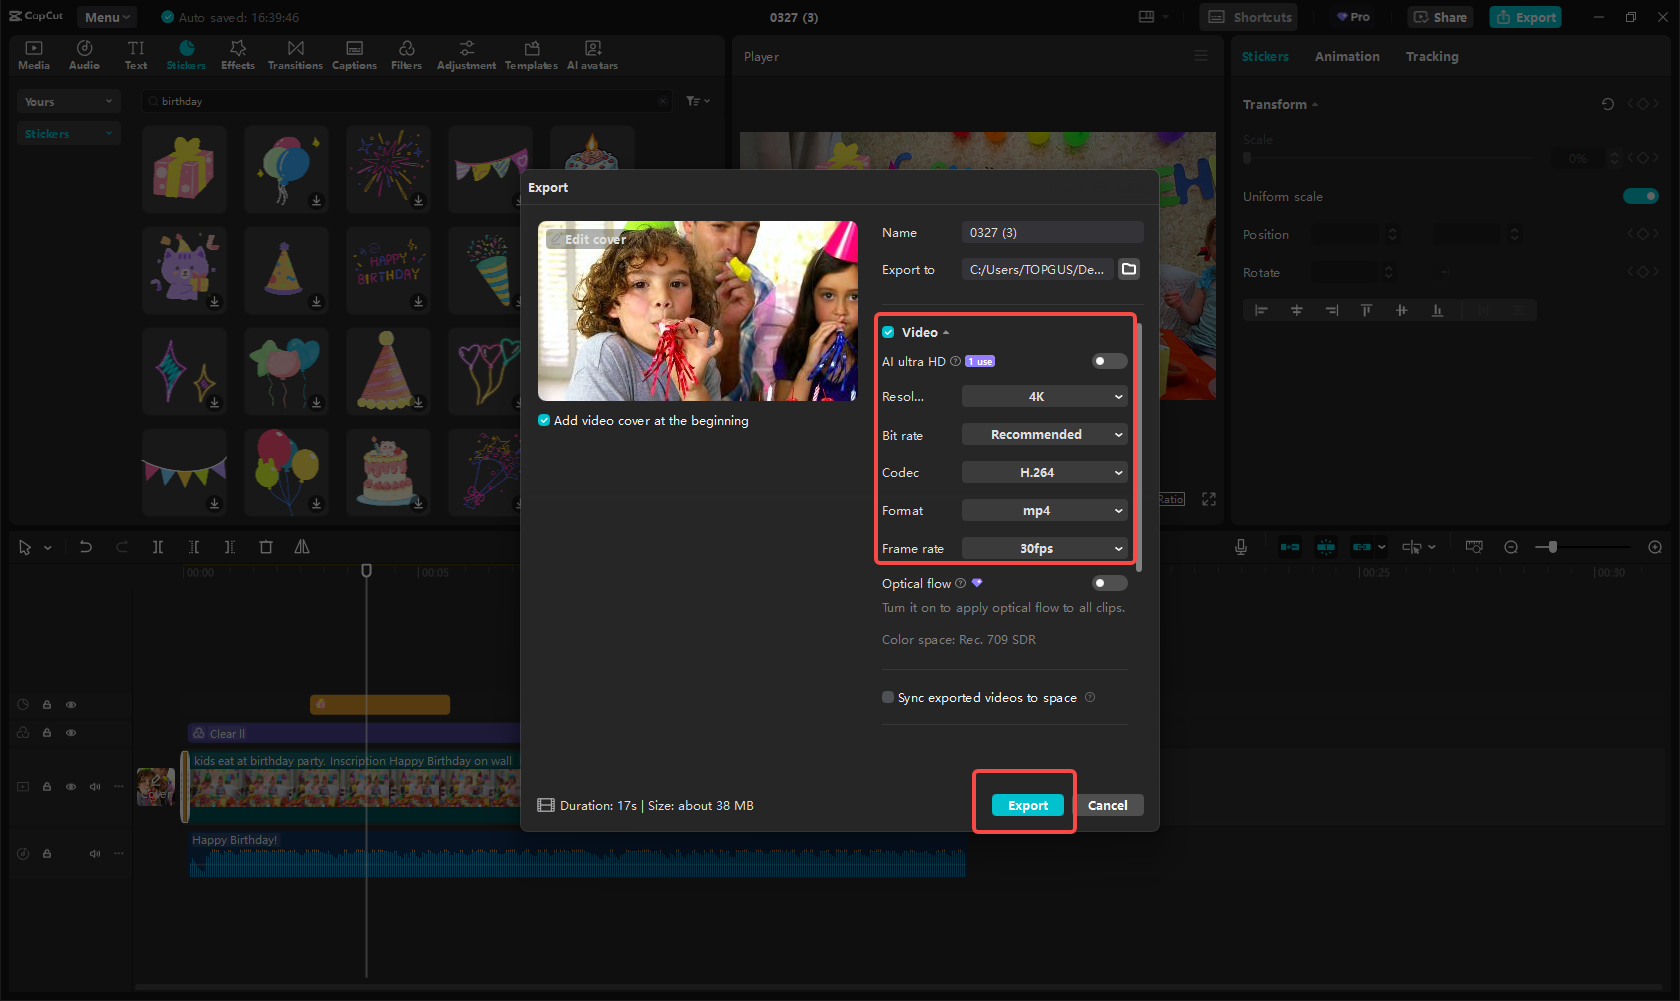Cancel the Export dialog
The height and width of the screenshot is (1001, 1680).
(1108, 805)
